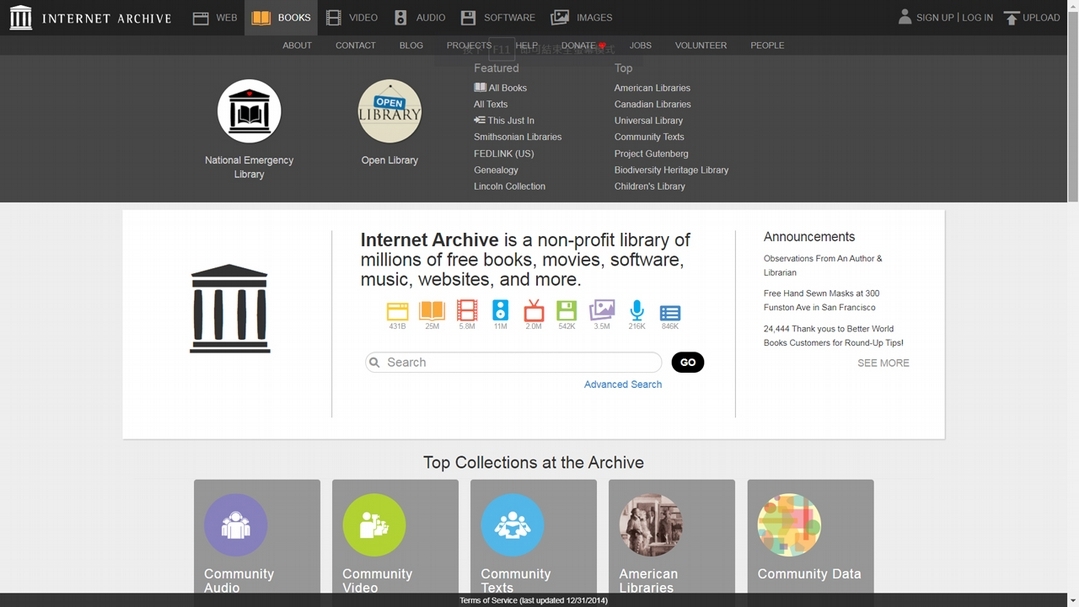Click the Internet Archive temple logo in header
The height and width of the screenshot is (607, 1079).
(21, 17)
